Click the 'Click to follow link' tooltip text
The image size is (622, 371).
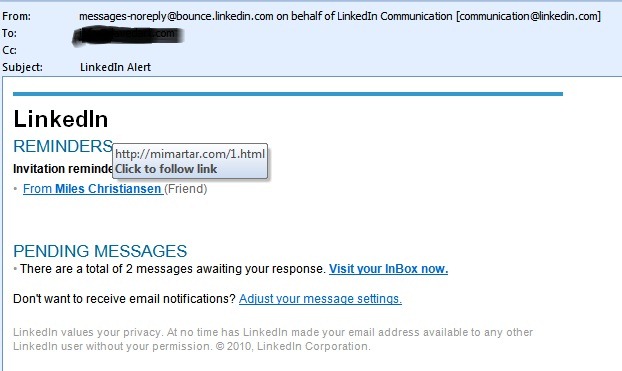tap(166, 169)
